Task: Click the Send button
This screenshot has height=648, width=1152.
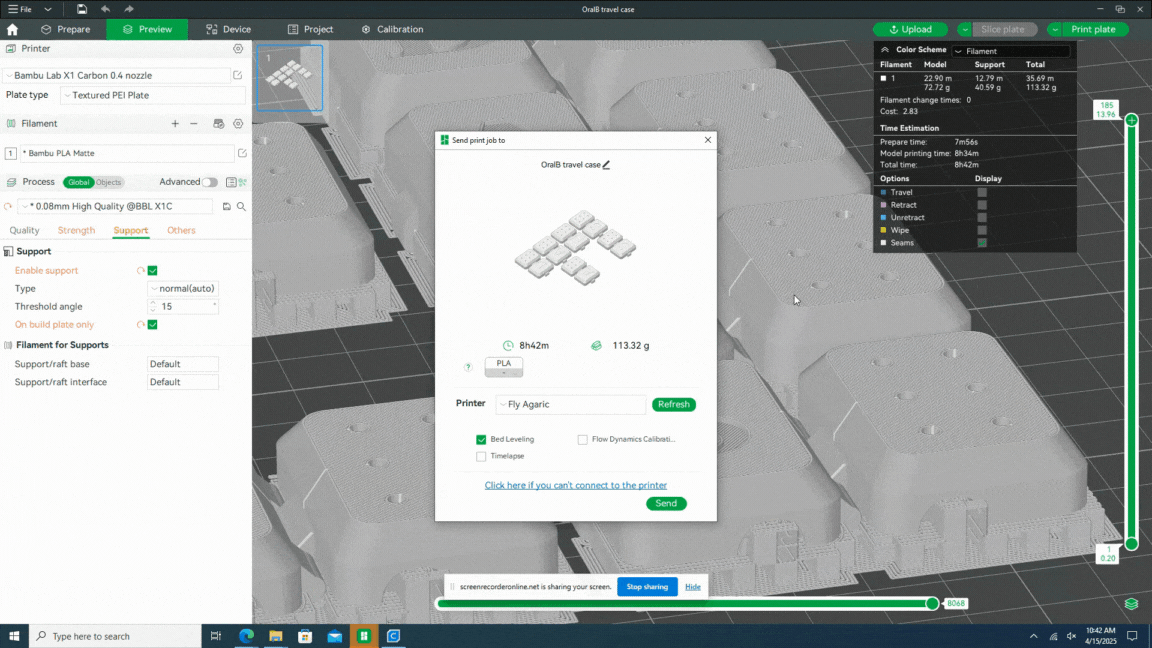Action: coord(666,503)
